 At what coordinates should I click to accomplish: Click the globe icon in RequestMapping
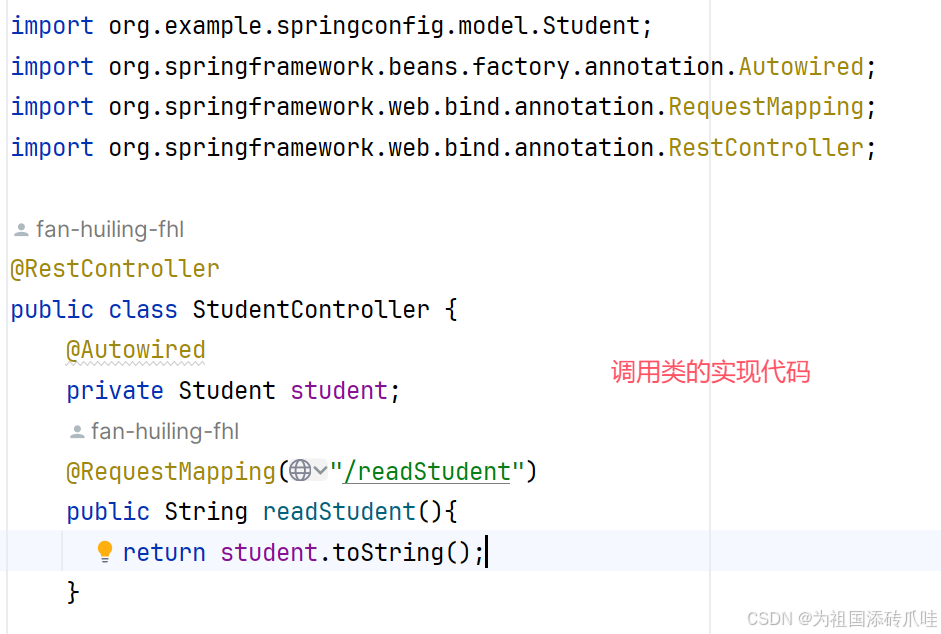click(x=300, y=470)
